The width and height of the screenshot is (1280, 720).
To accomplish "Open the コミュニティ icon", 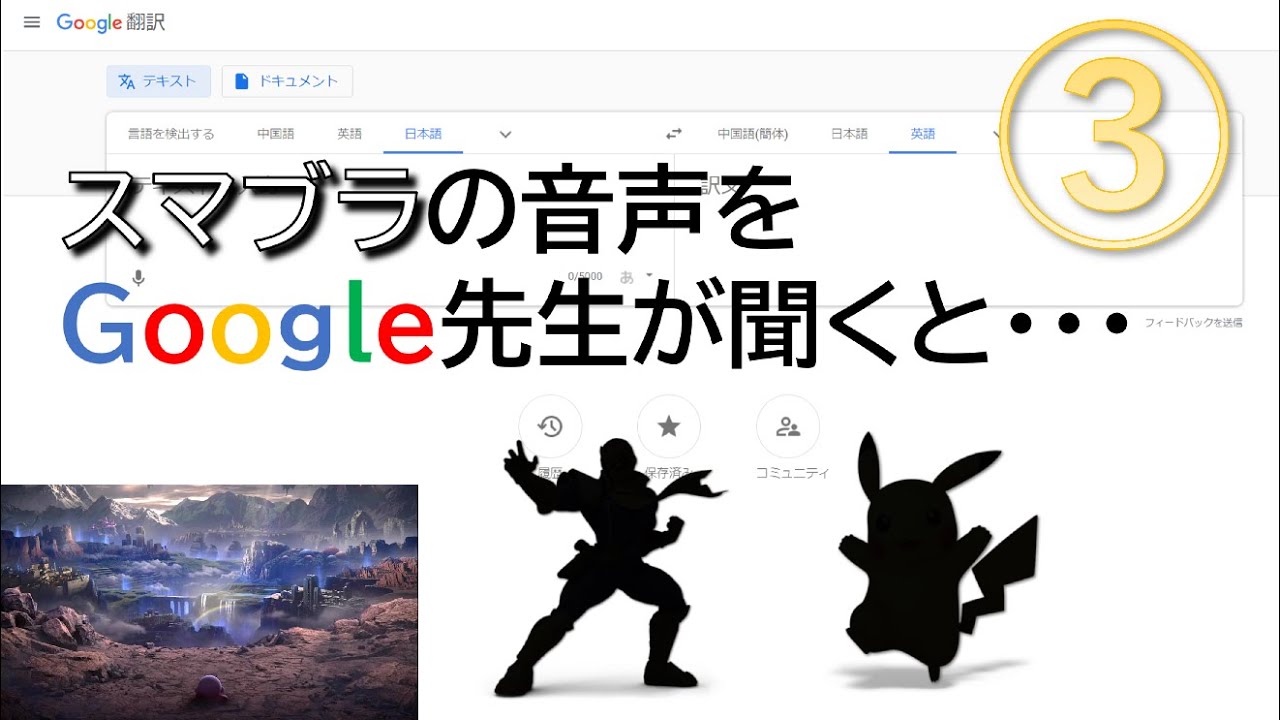I will pos(788,427).
